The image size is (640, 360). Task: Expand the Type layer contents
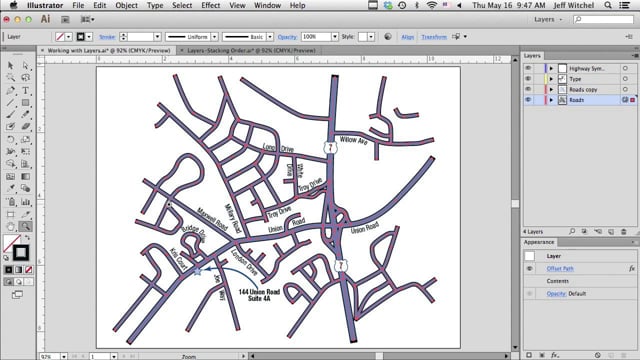pyautogui.click(x=551, y=79)
